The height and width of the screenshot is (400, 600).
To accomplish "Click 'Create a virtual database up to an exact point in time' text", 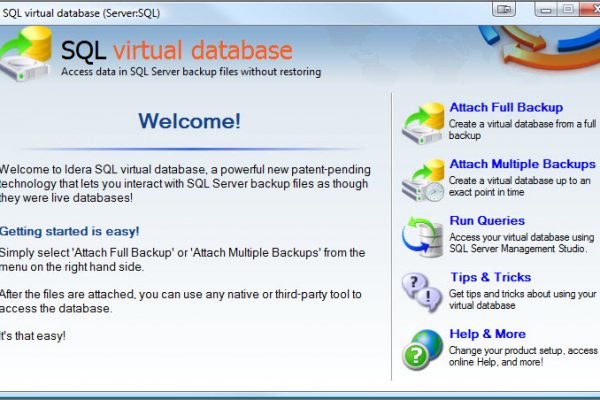I will [520, 186].
